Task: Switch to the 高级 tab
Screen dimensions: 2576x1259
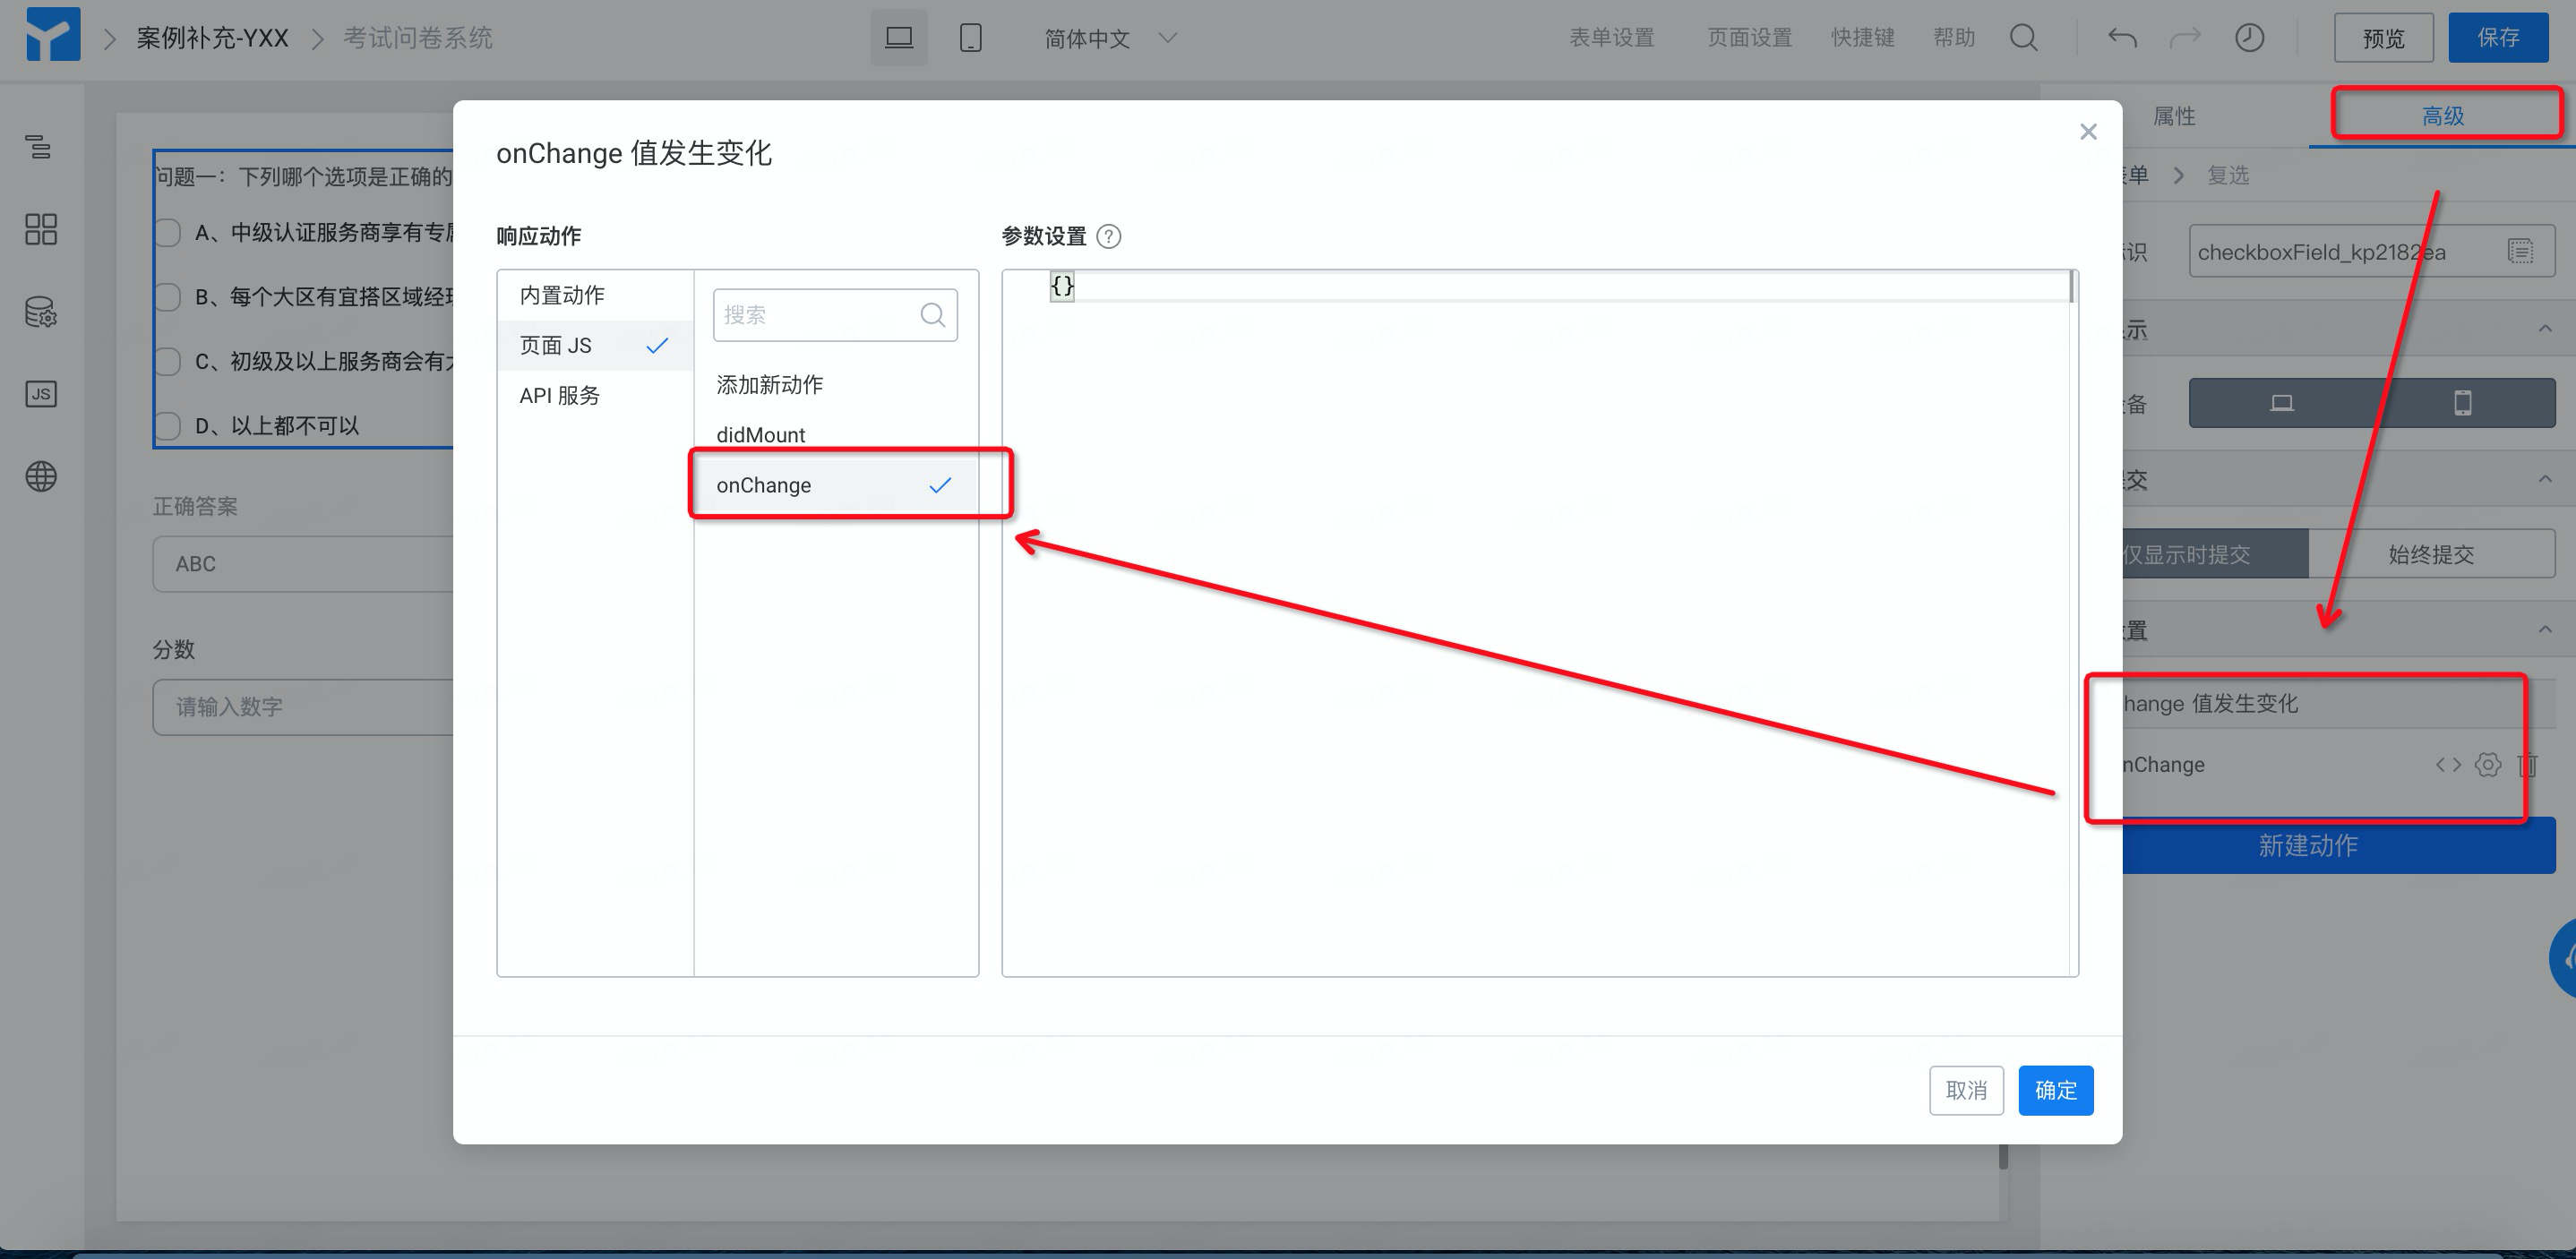Action: pyautogui.click(x=2442, y=116)
